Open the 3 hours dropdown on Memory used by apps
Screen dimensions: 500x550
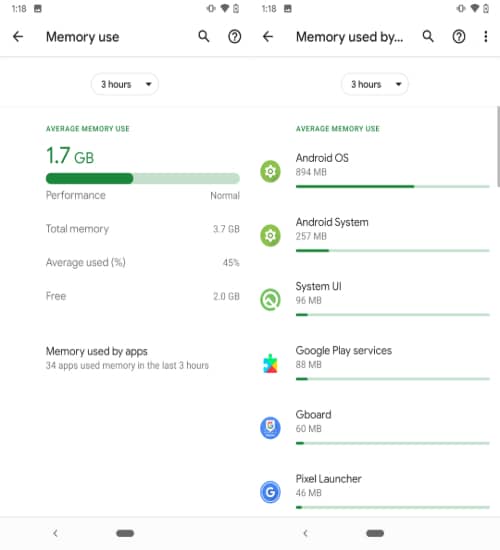tap(375, 84)
